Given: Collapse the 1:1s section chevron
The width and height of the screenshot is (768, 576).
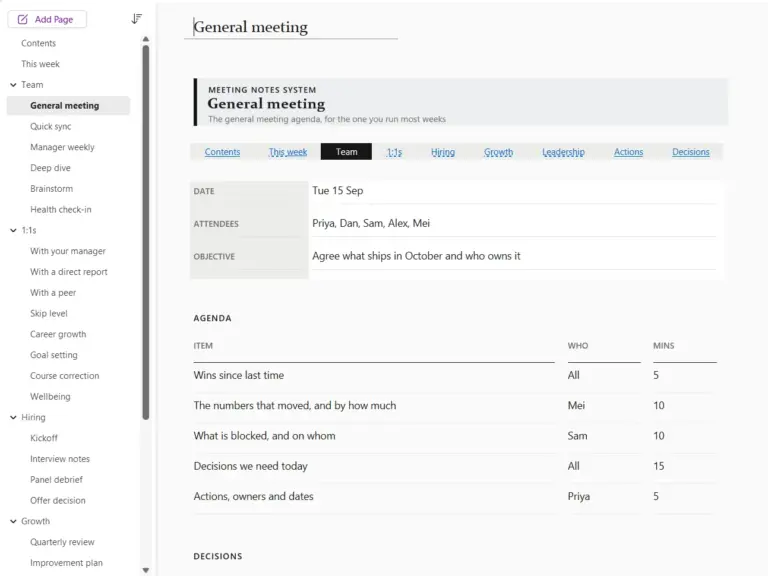Looking at the screenshot, I should (x=13, y=230).
